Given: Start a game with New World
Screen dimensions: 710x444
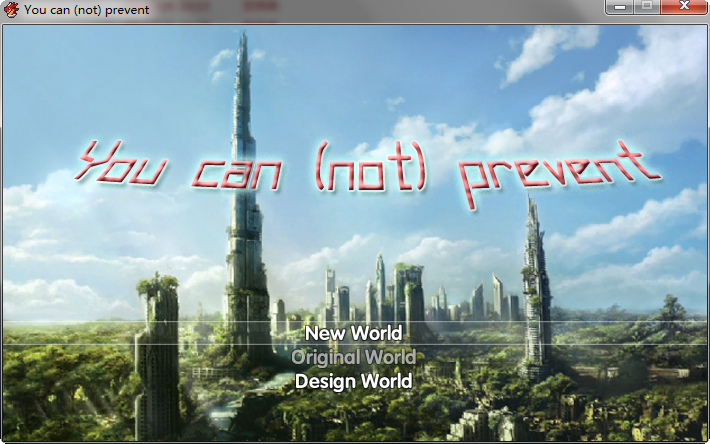Looking at the screenshot, I should click(354, 333).
